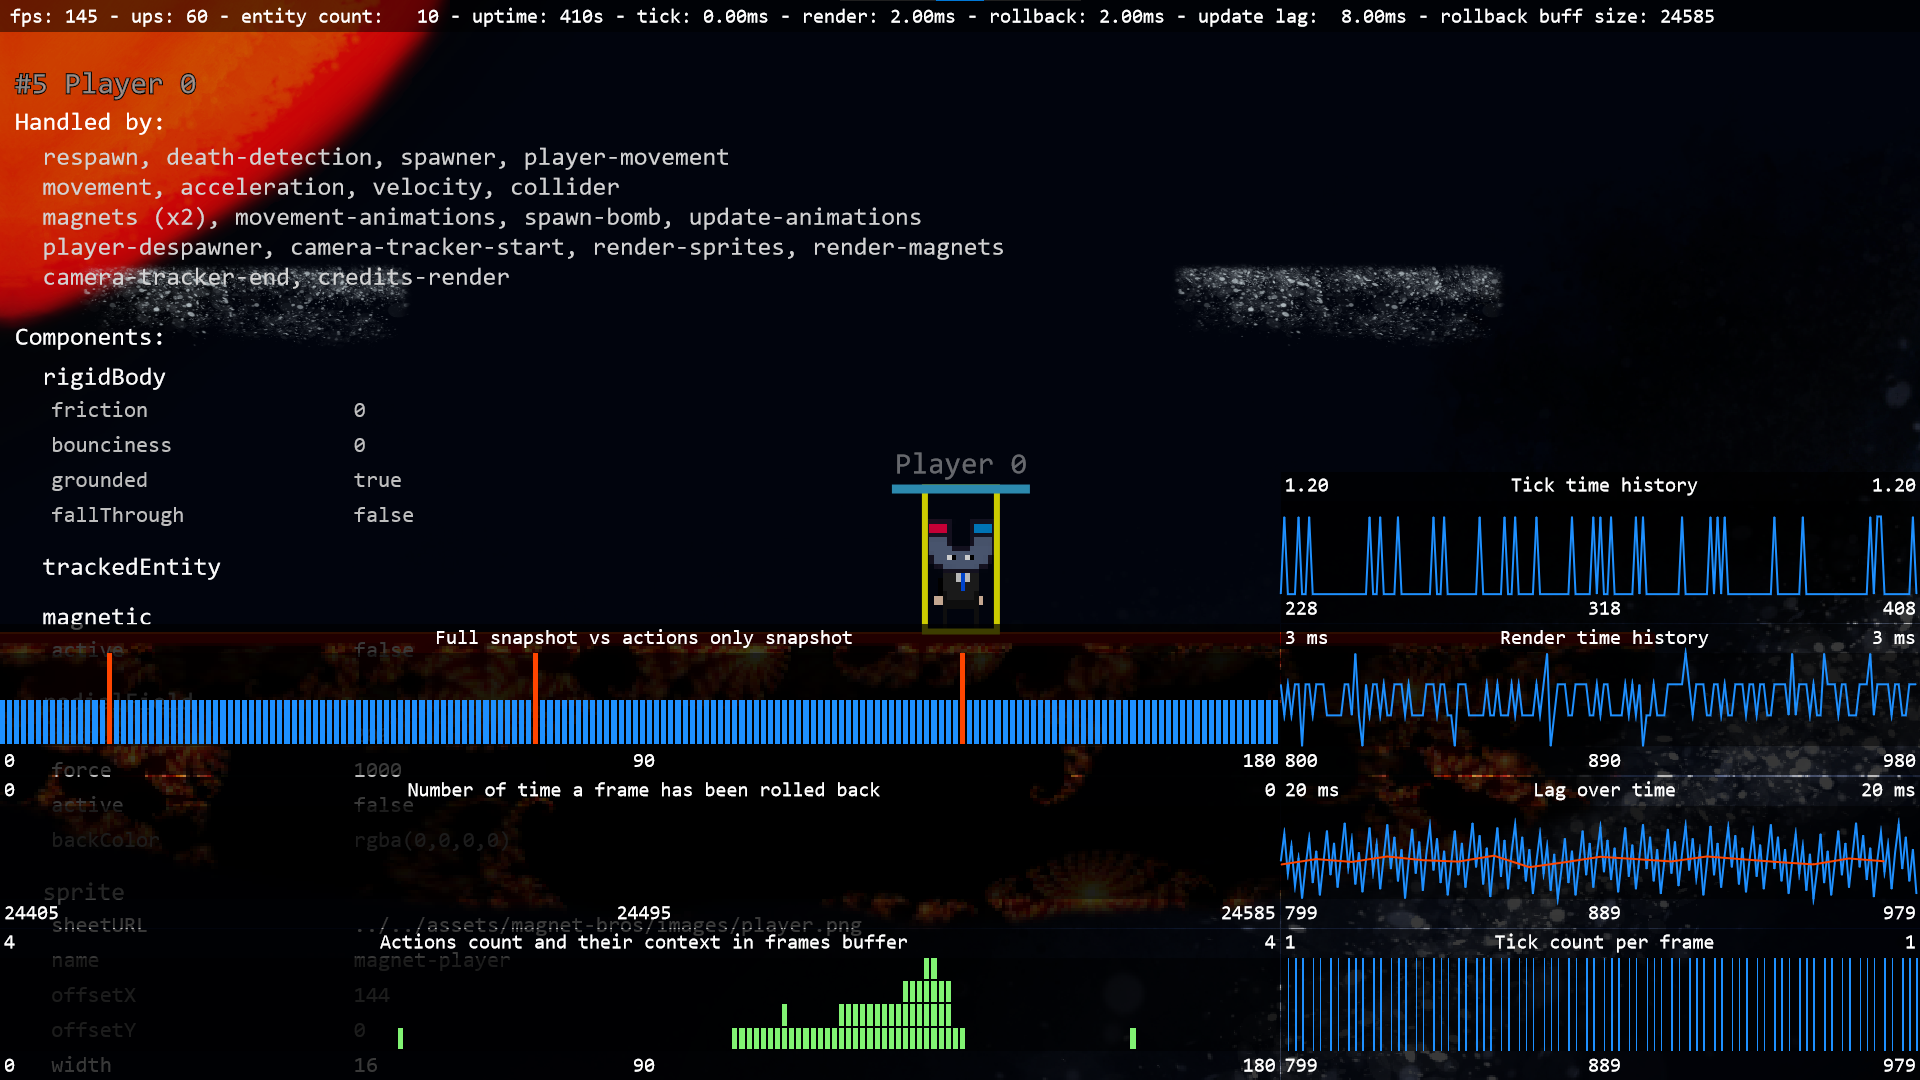The image size is (1920, 1080).
Task: Toggle the fallThrough property to true
Action: [x=384, y=514]
